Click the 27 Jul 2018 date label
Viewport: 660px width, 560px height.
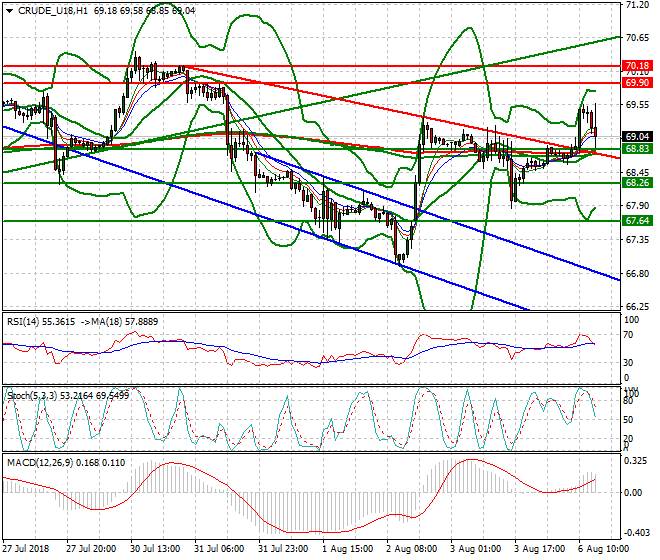[26, 549]
